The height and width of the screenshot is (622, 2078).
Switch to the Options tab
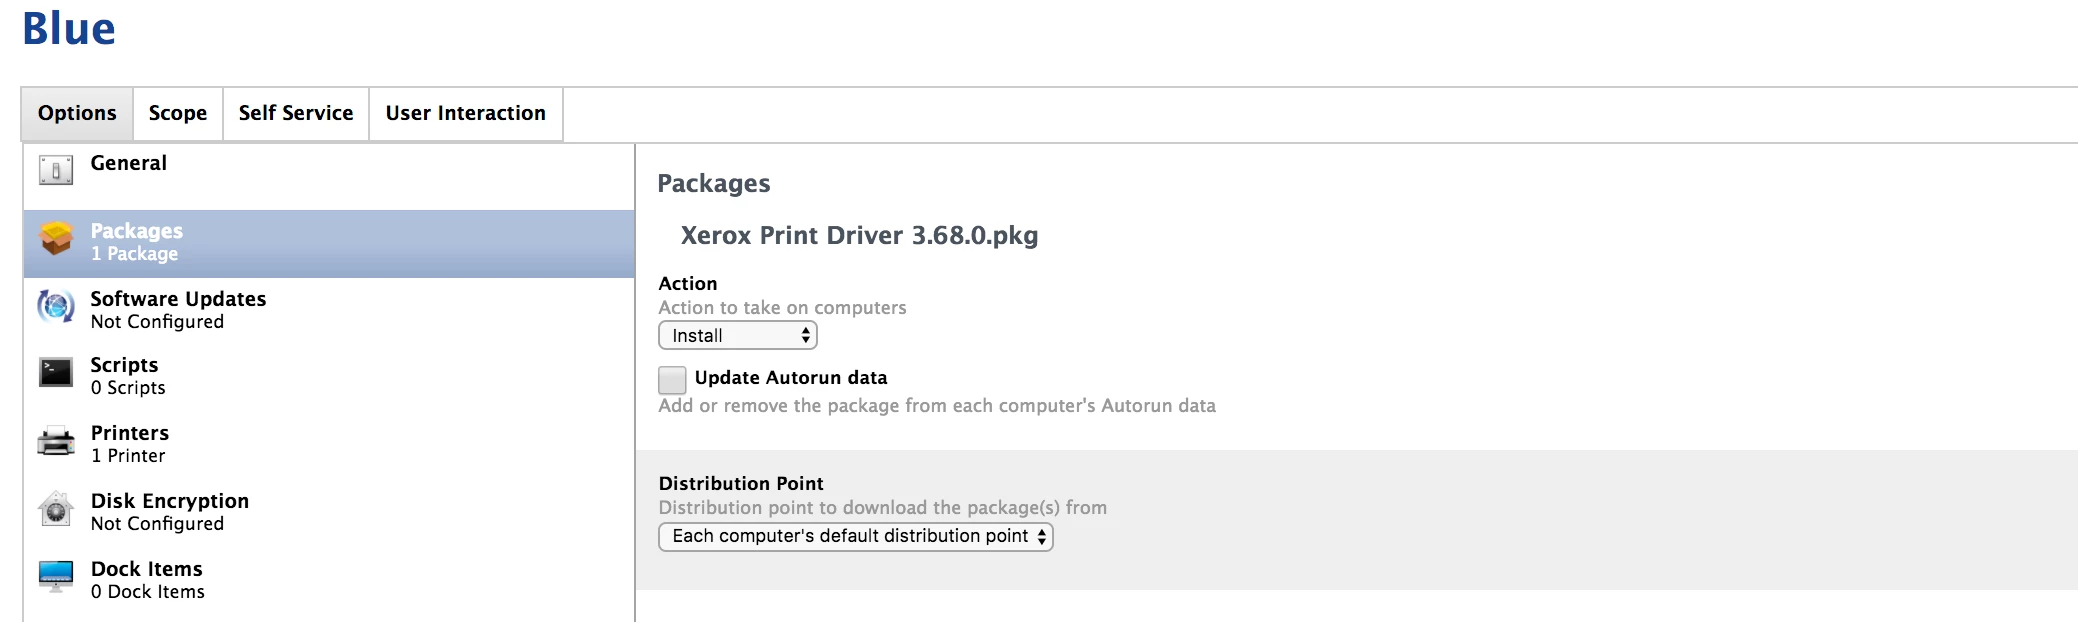tap(77, 114)
